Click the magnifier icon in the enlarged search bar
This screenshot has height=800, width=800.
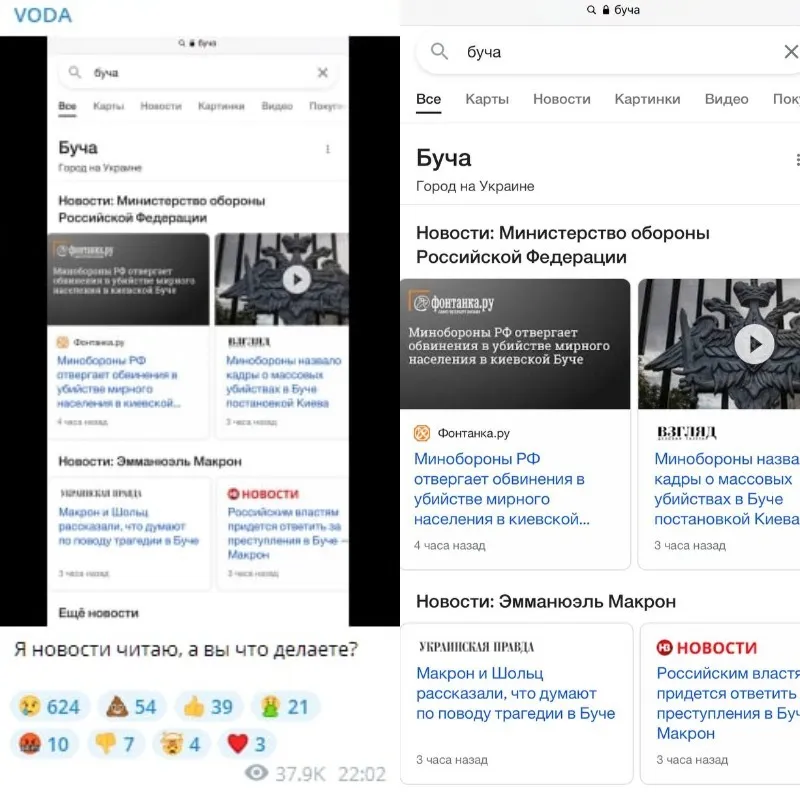click(x=439, y=52)
